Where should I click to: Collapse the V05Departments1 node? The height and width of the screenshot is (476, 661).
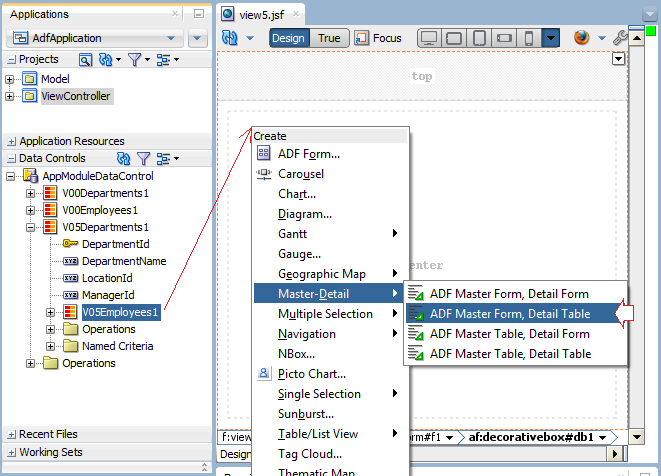30,227
